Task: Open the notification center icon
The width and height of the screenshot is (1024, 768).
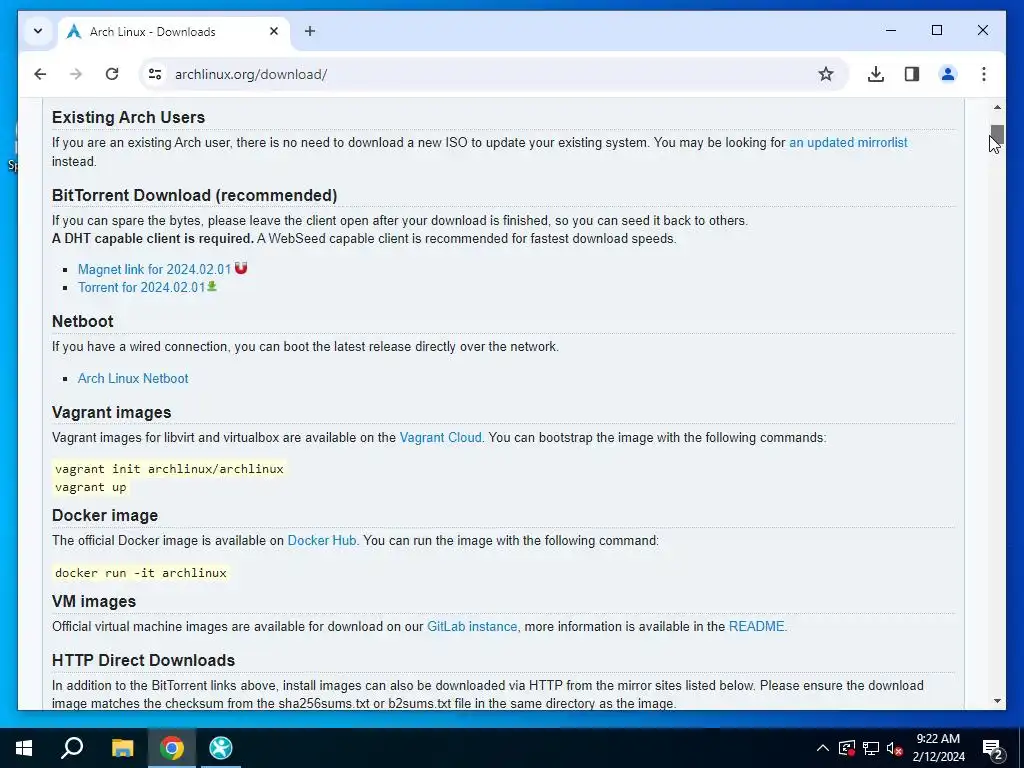Action: click(x=992, y=748)
